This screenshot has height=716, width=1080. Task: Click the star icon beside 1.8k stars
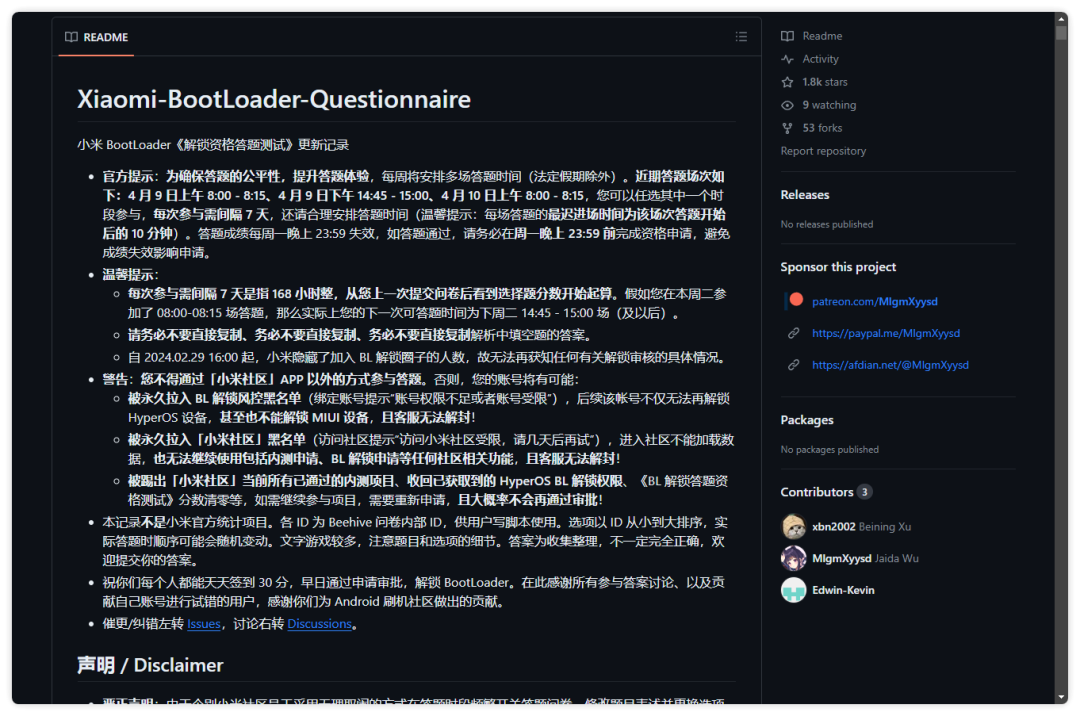point(787,82)
